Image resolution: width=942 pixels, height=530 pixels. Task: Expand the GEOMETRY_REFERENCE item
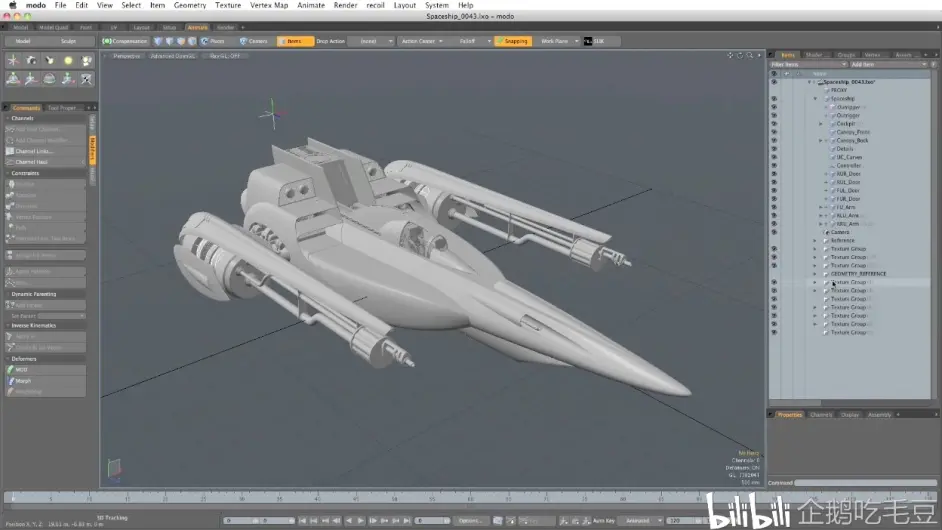coord(815,274)
